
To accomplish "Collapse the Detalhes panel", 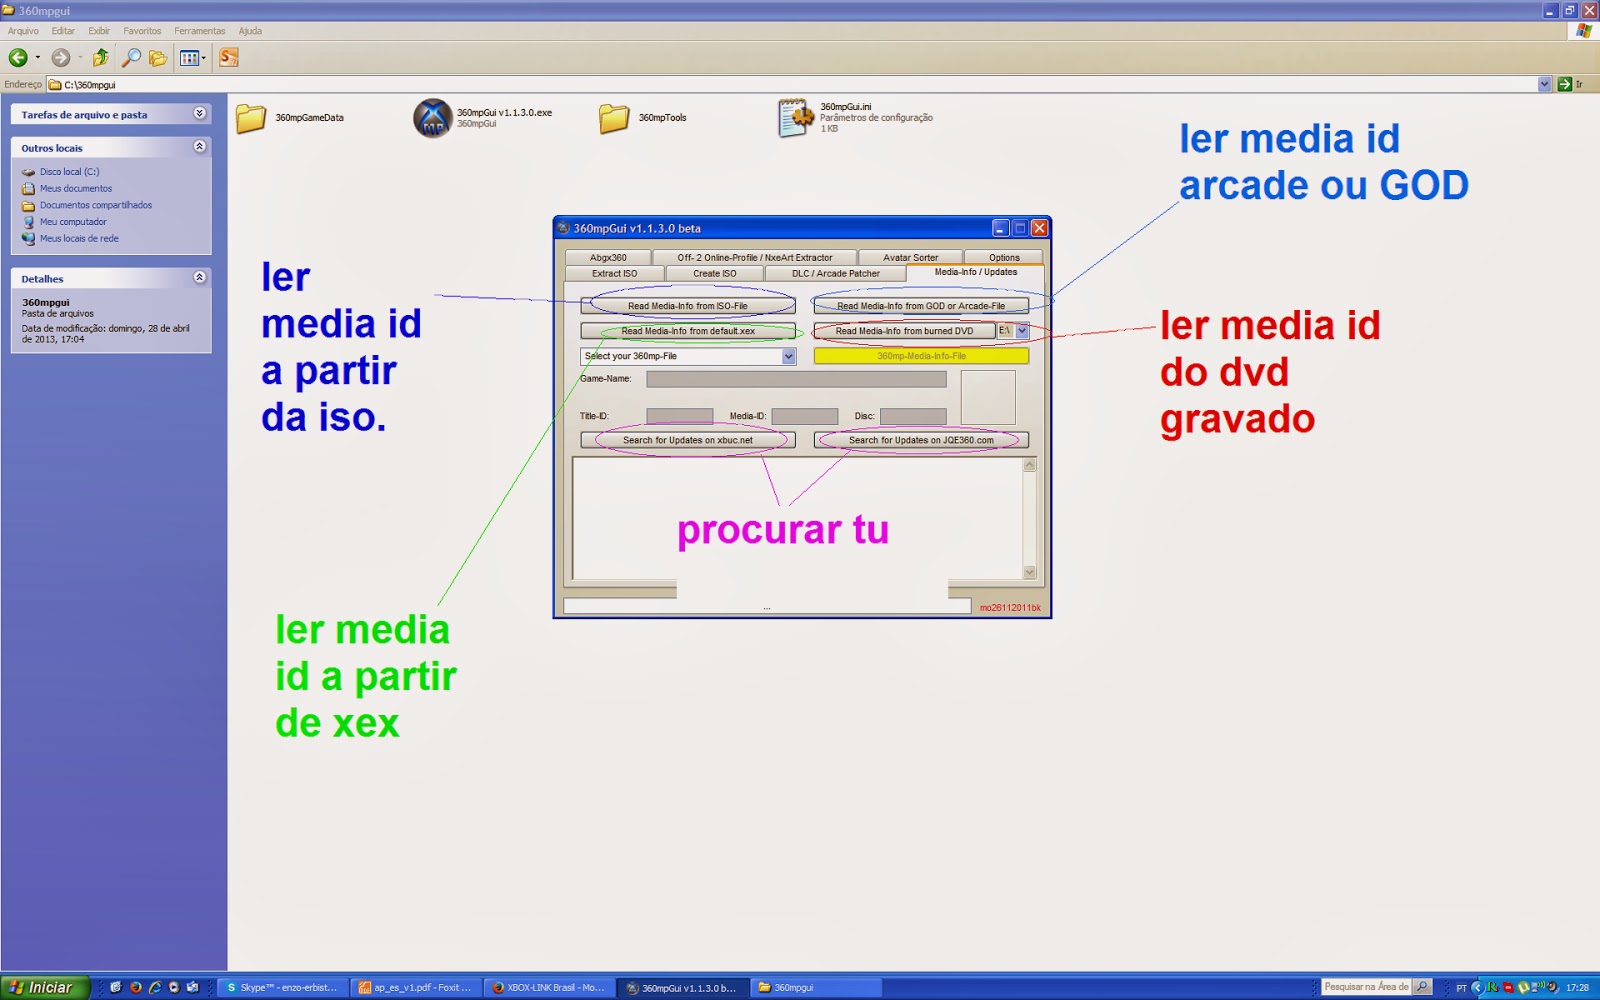I will pos(200,278).
